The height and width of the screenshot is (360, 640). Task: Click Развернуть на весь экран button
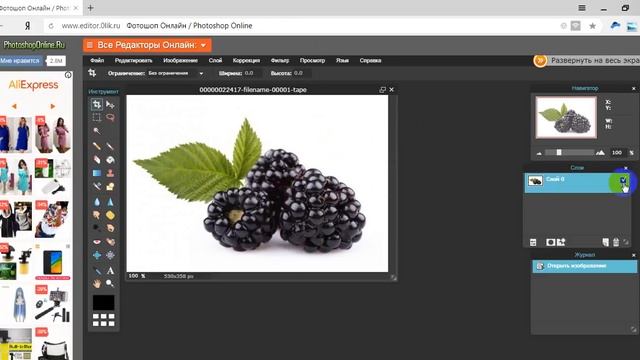(587, 60)
